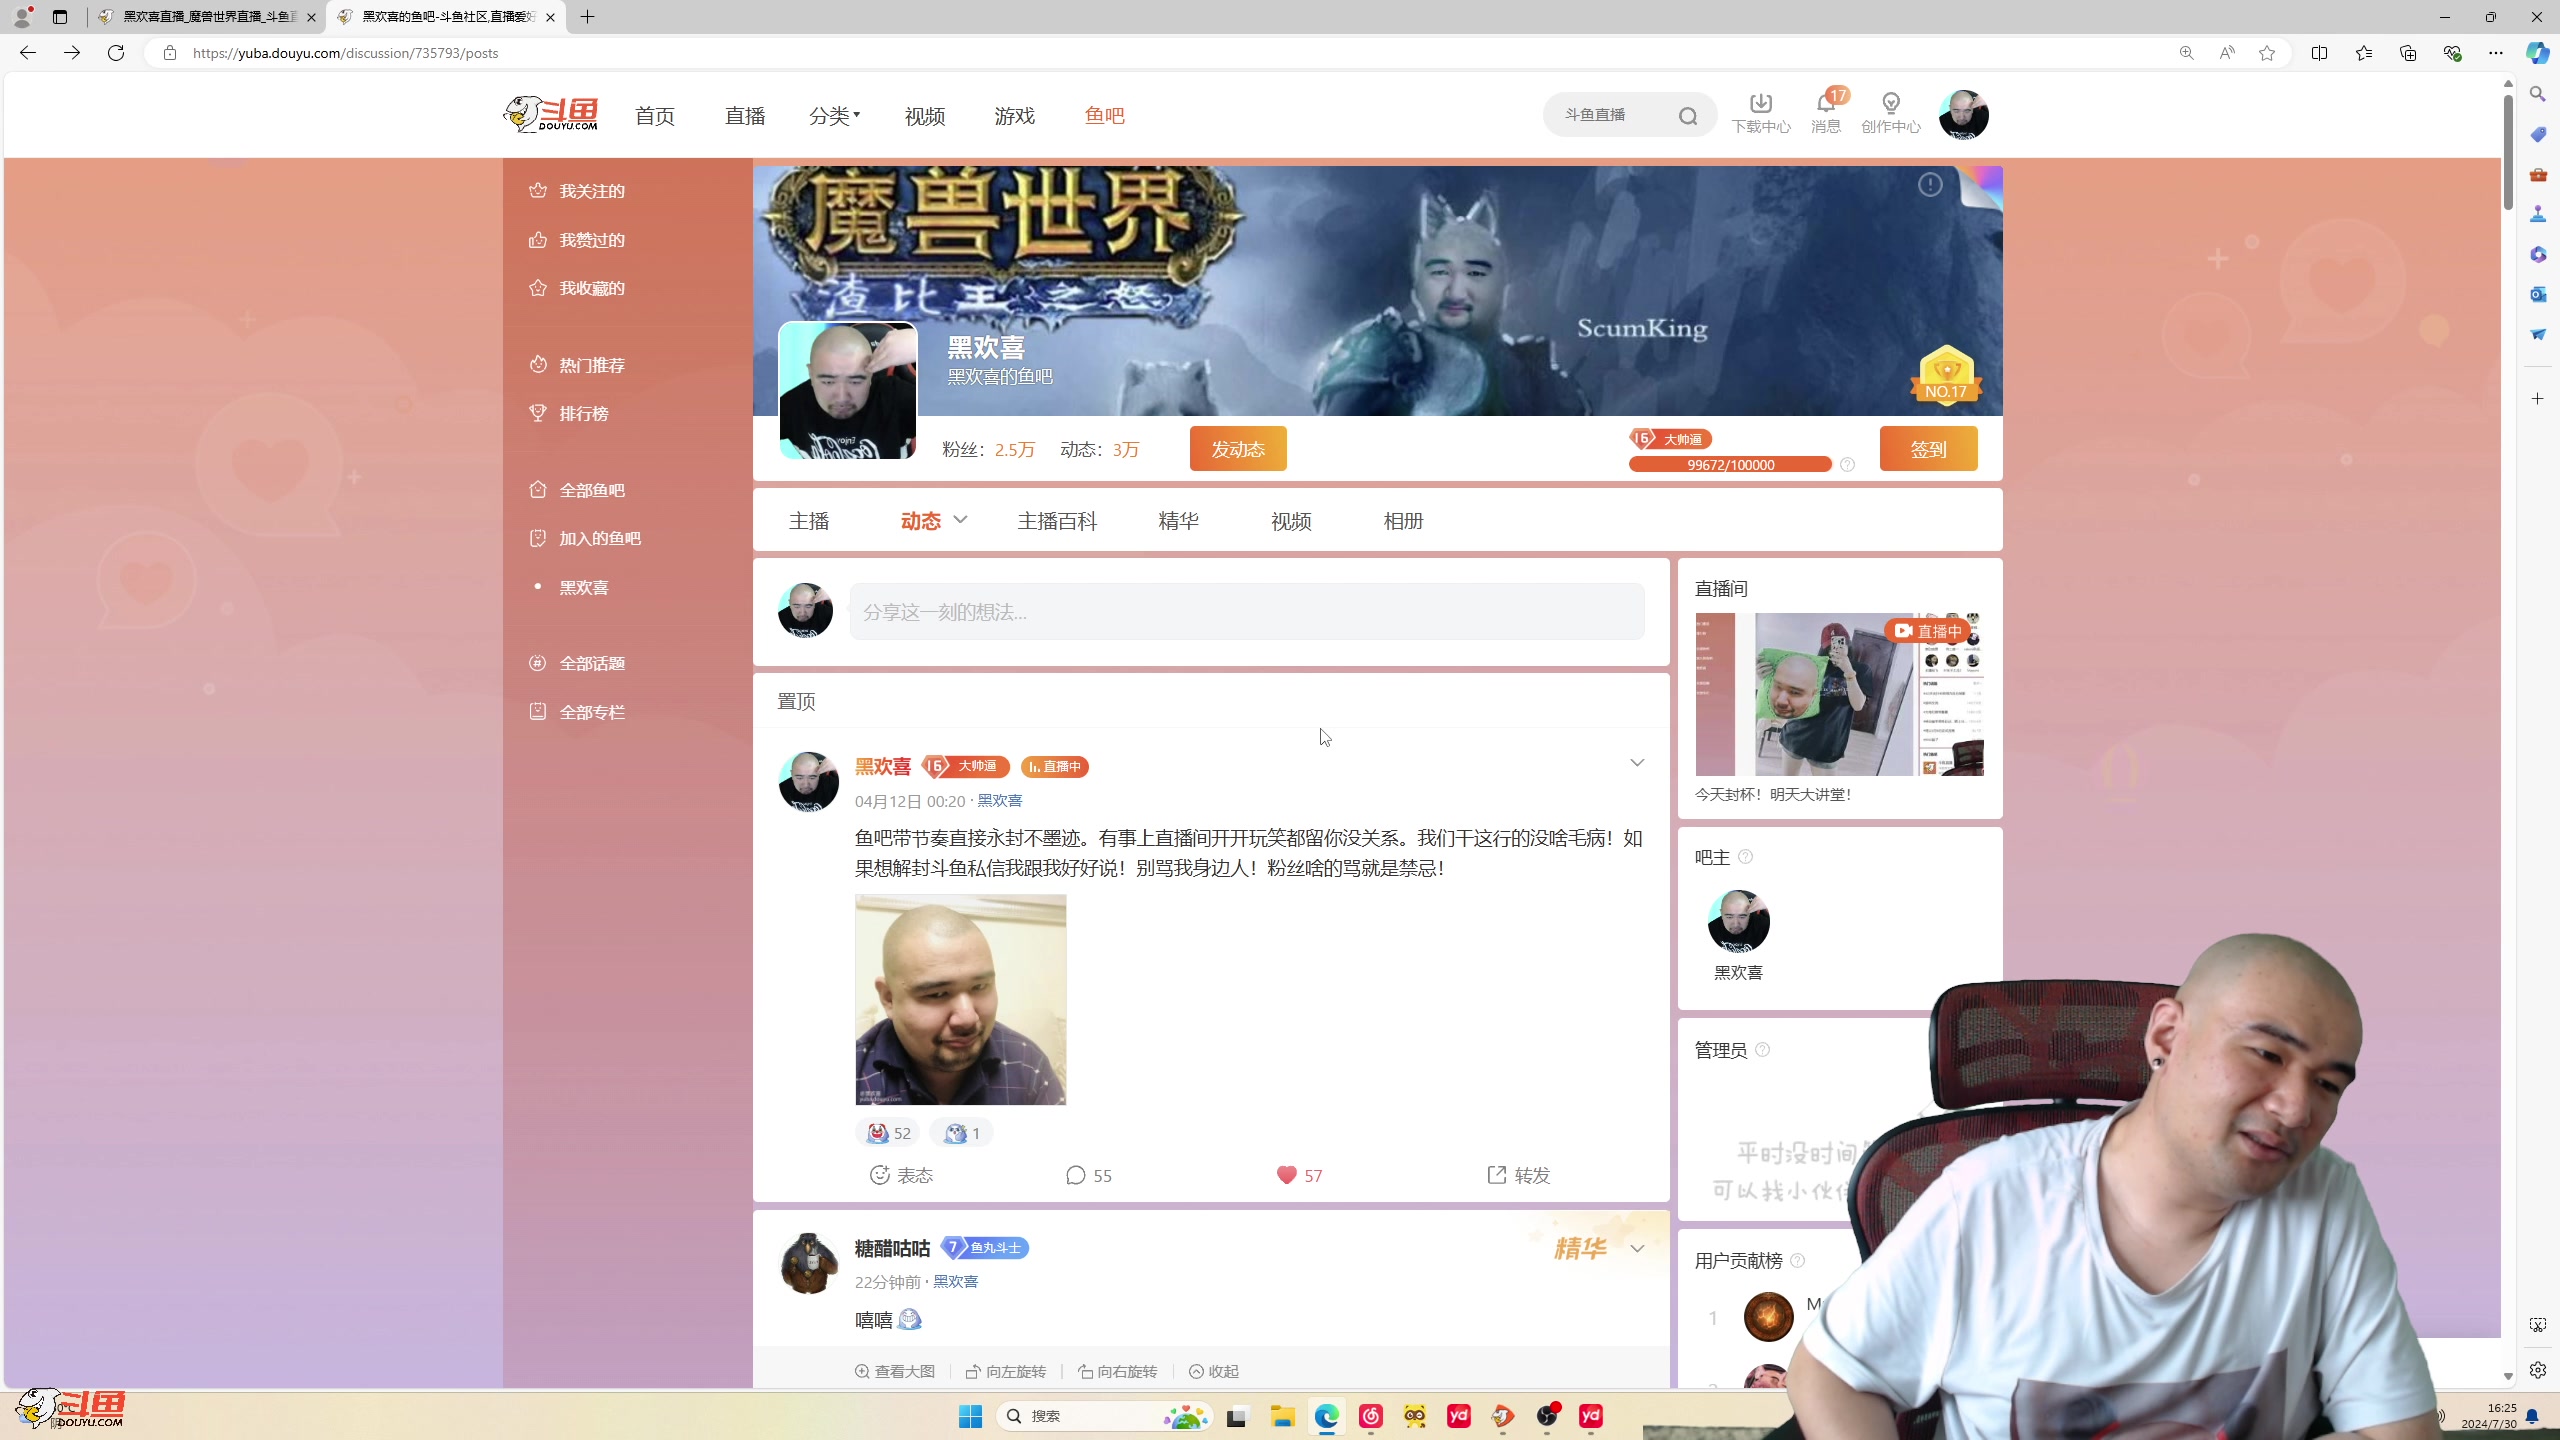Viewport: 2560px width, 1440px height.
Task: Refresh the browser page
Action: (x=116, y=53)
